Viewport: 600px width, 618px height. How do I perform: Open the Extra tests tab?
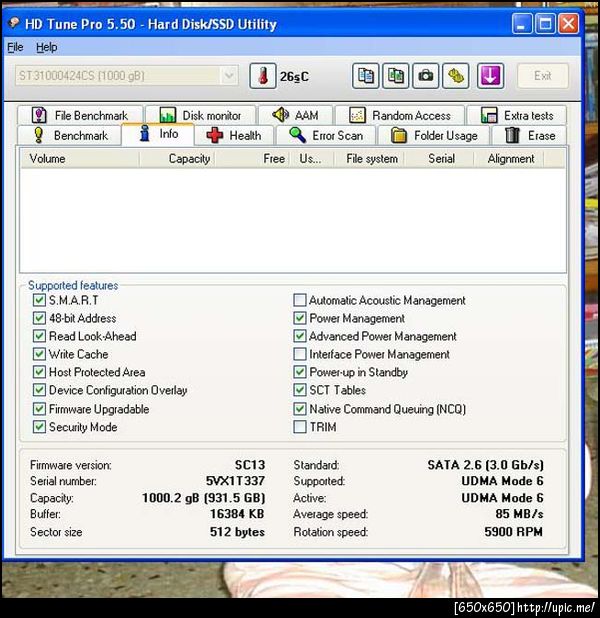tap(517, 115)
